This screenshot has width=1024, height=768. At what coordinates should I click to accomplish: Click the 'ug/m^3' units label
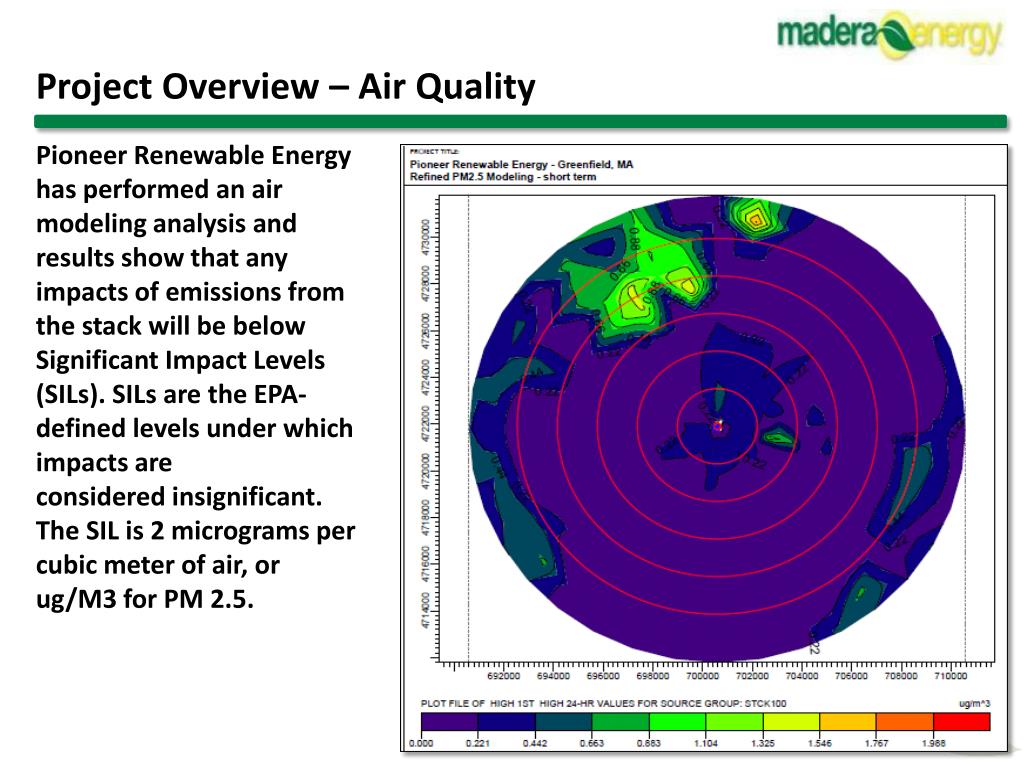coord(974,703)
